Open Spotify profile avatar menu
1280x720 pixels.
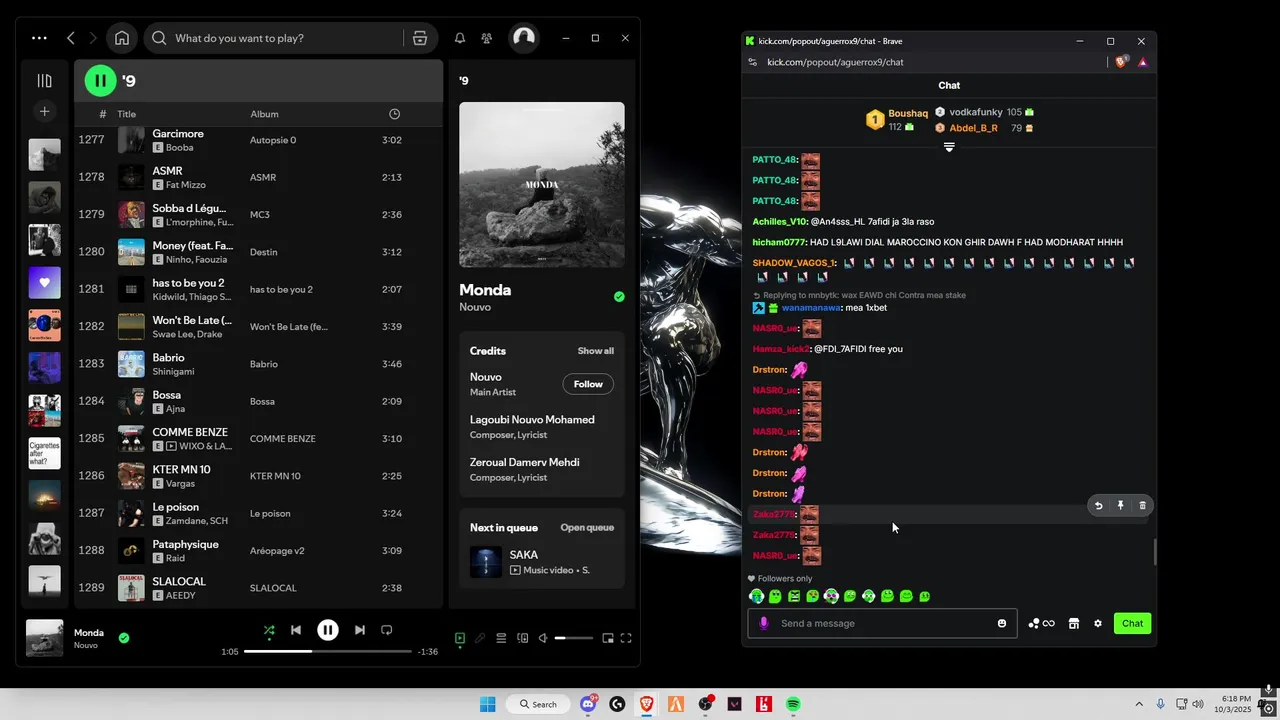coord(524,38)
